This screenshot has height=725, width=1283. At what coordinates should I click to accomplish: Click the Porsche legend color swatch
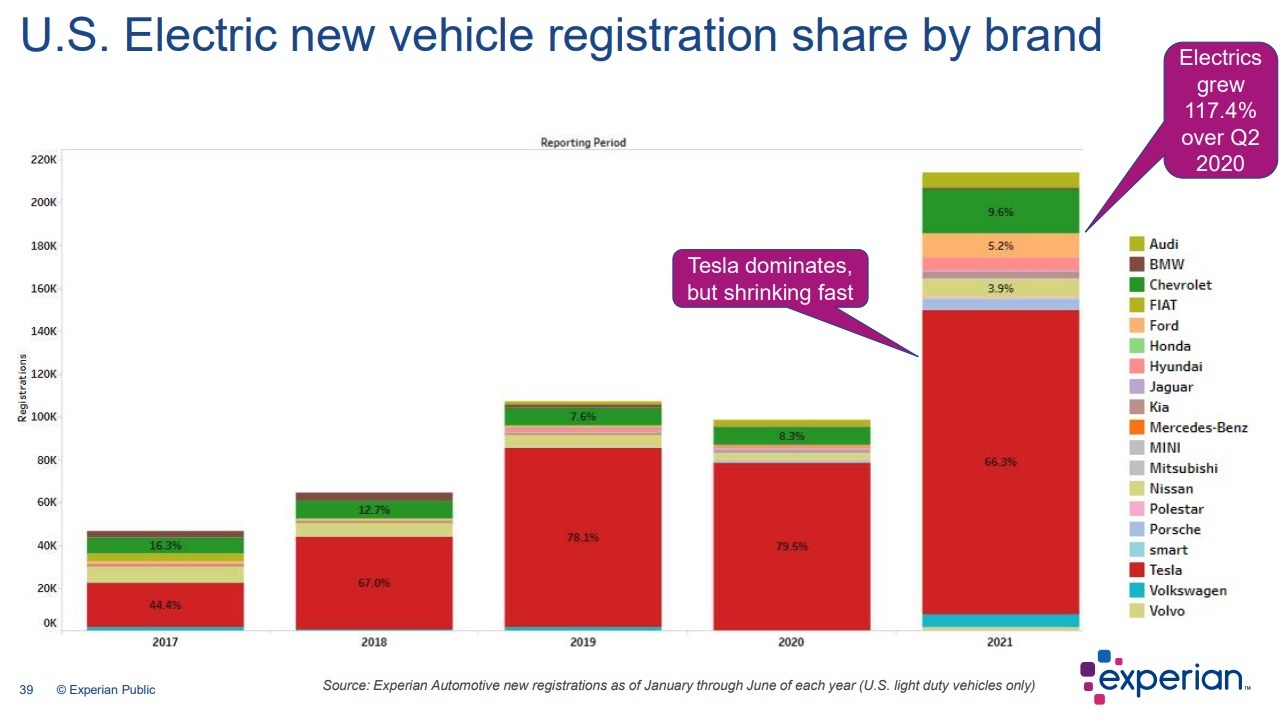click(x=1136, y=530)
